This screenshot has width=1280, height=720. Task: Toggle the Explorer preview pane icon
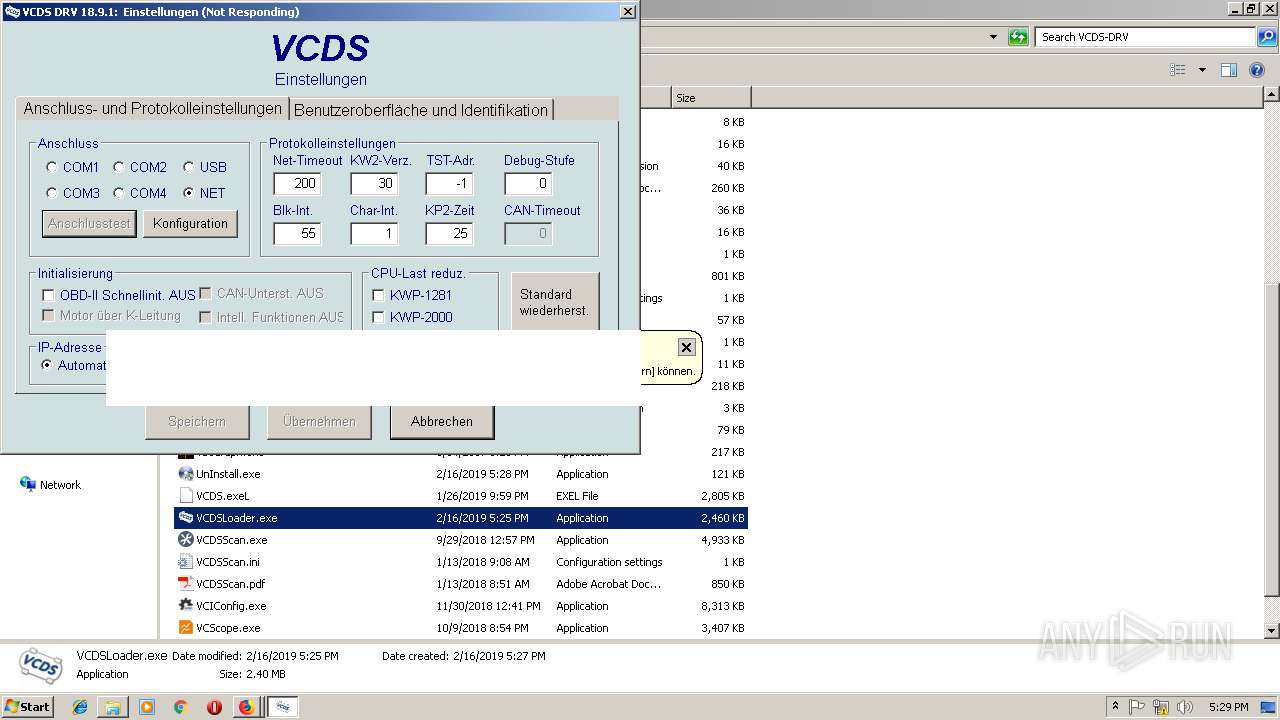(1229, 70)
